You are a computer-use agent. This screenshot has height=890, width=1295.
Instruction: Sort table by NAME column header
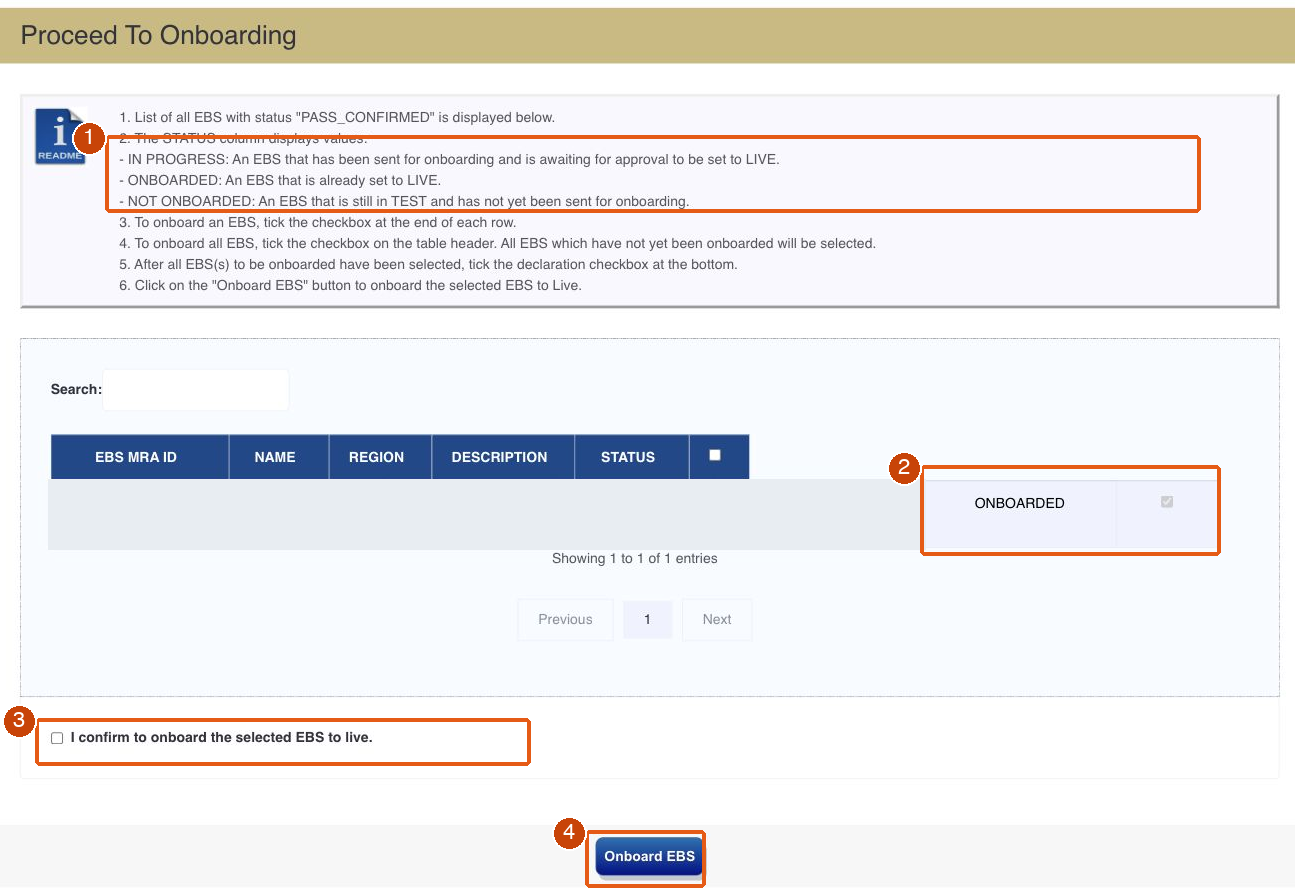(x=279, y=457)
